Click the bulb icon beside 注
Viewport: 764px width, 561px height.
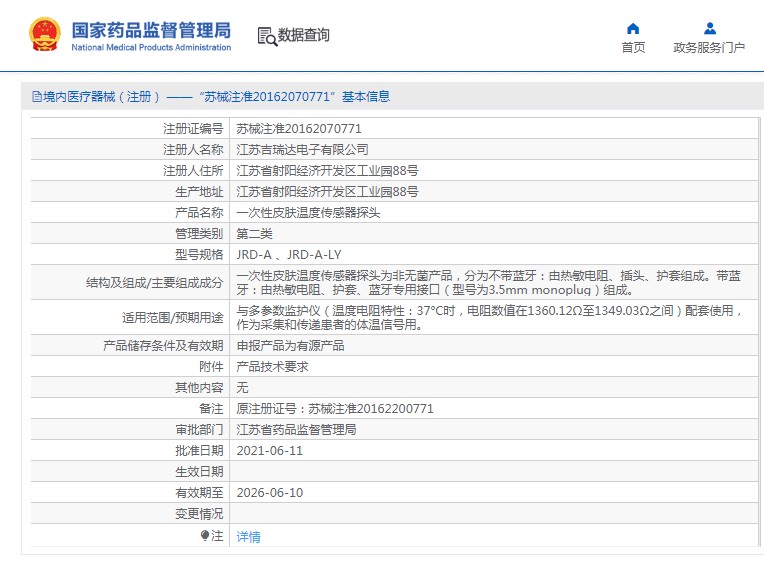205,536
